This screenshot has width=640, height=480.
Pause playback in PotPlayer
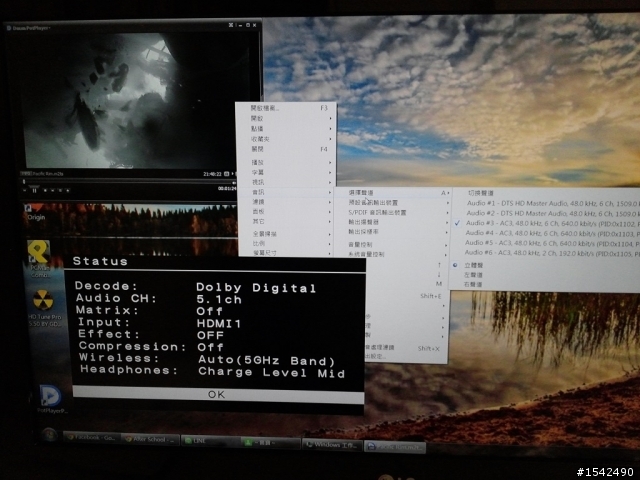(x=35, y=190)
